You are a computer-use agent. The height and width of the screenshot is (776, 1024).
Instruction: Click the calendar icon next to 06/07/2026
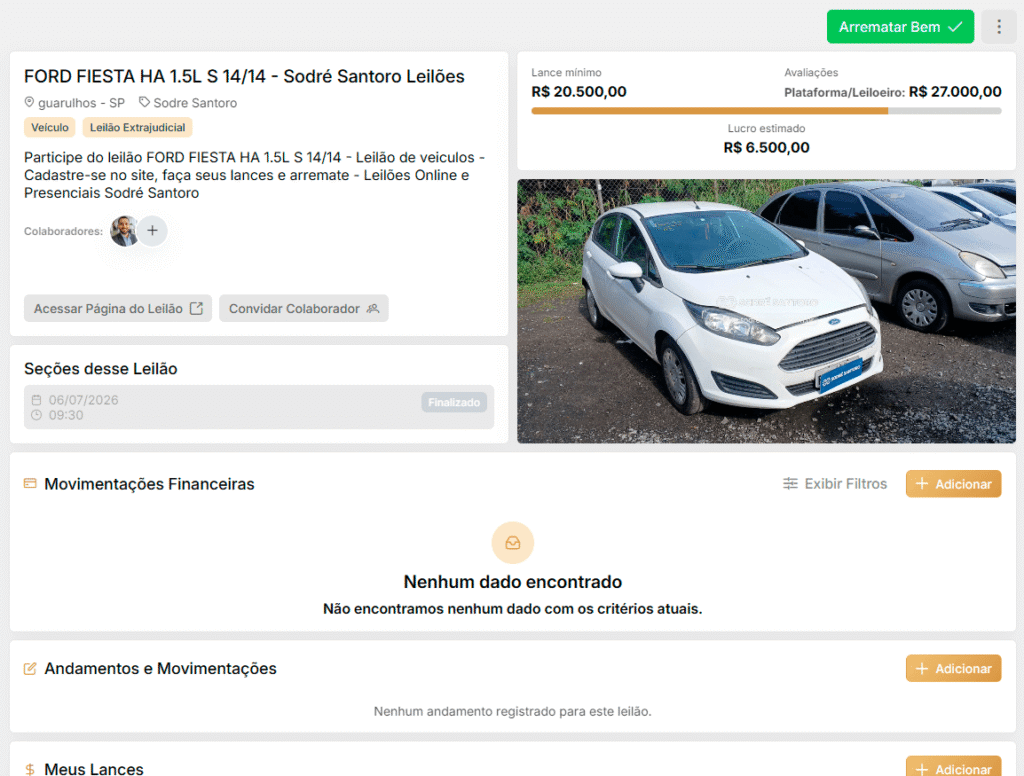tap(37, 400)
